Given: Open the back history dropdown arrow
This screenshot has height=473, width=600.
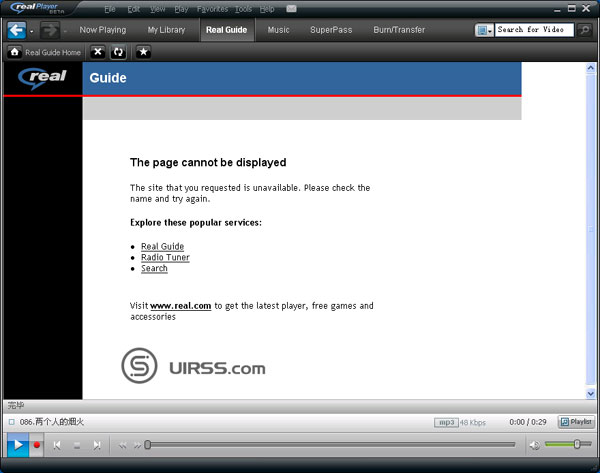Looking at the screenshot, I should point(31,31).
